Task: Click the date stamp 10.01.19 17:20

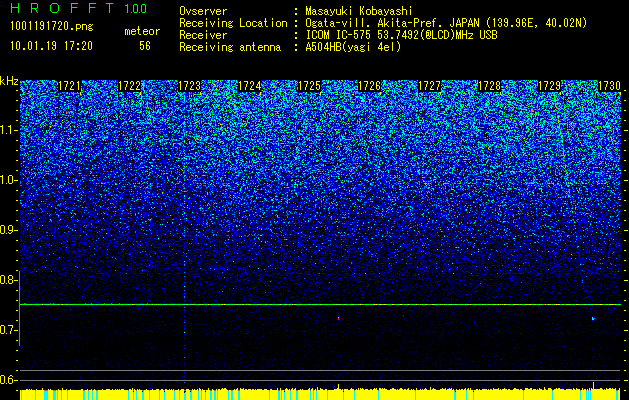Action: coord(51,46)
